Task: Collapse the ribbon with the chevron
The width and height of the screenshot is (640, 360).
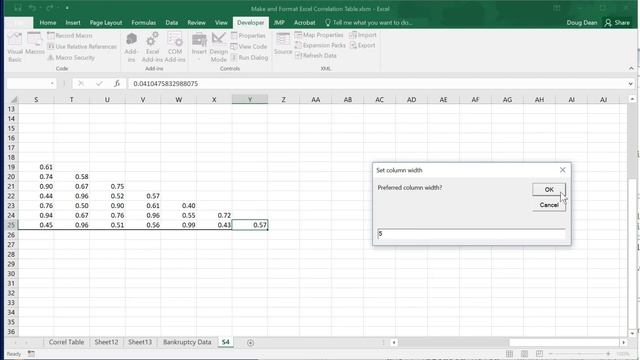Action: (631, 68)
